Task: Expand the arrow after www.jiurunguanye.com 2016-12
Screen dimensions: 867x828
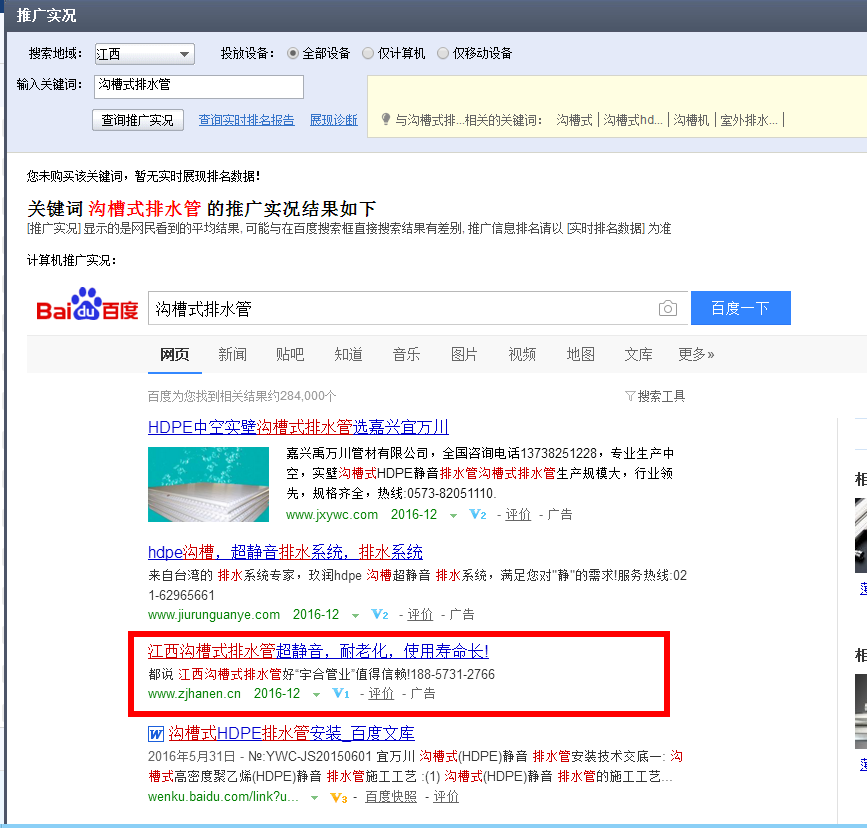Action: tap(356, 616)
